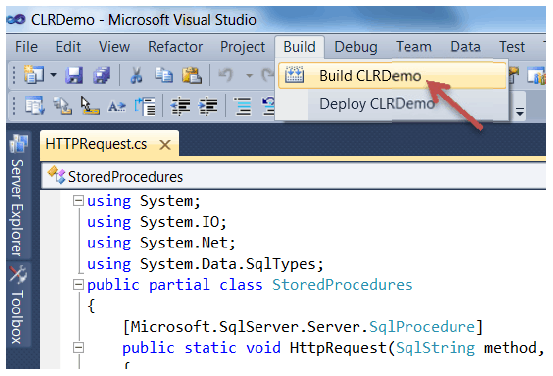Click 'System.Net' in the code
Image resolution: width=553 pixels, height=376 pixels.
tap(184, 243)
